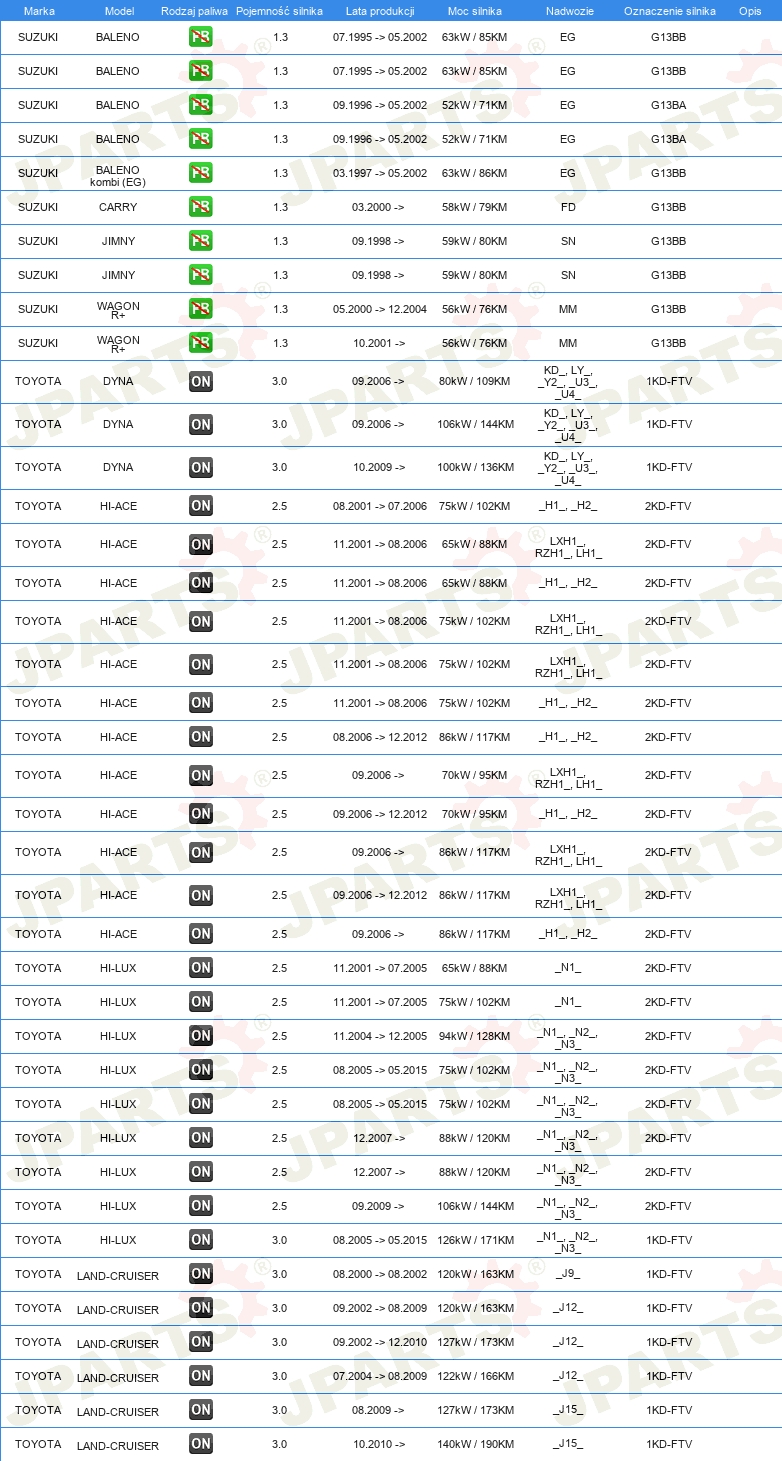Click ON diesel icon for DYNA 80kW / 109KM

pyautogui.click(x=201, y=381)
